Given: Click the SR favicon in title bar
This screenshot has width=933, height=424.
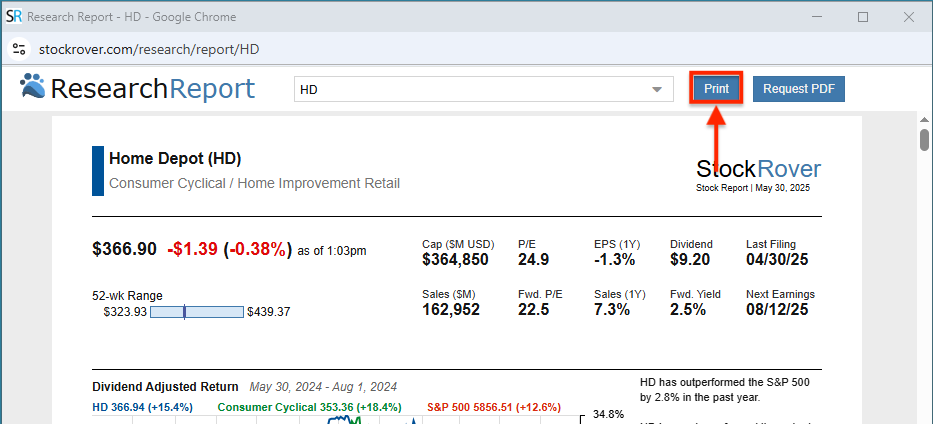Looking at the screenshot, I should (x=14, y=17).
